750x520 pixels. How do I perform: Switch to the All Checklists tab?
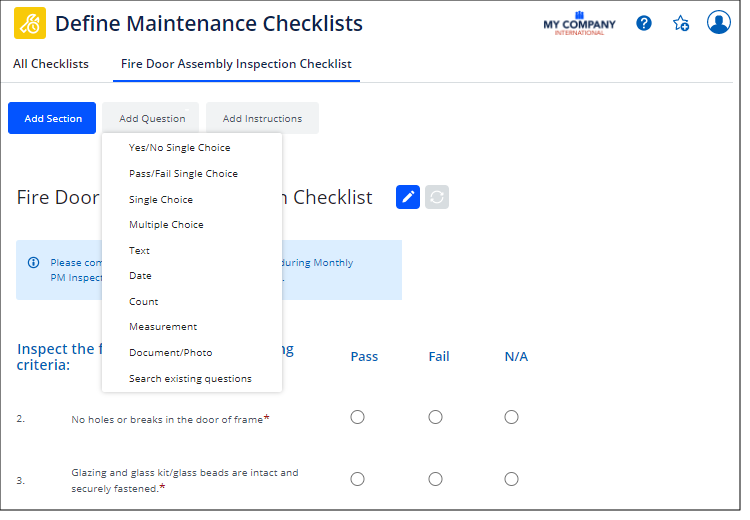[x=51, y=64]
